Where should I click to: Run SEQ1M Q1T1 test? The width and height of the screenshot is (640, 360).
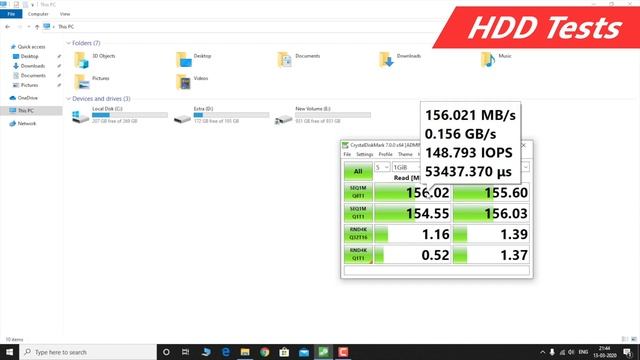tap(358, 213)
